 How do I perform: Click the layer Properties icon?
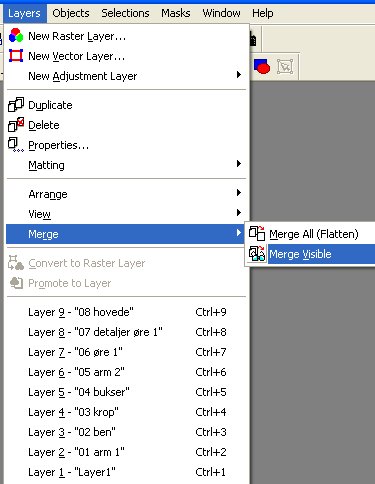pos(16,145)
